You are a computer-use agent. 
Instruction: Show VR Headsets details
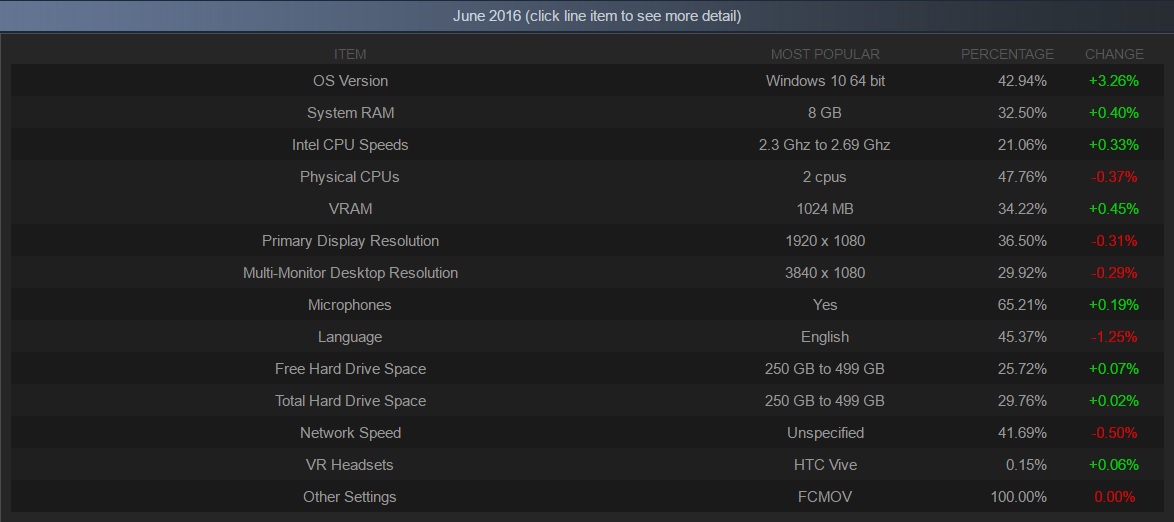350,465
